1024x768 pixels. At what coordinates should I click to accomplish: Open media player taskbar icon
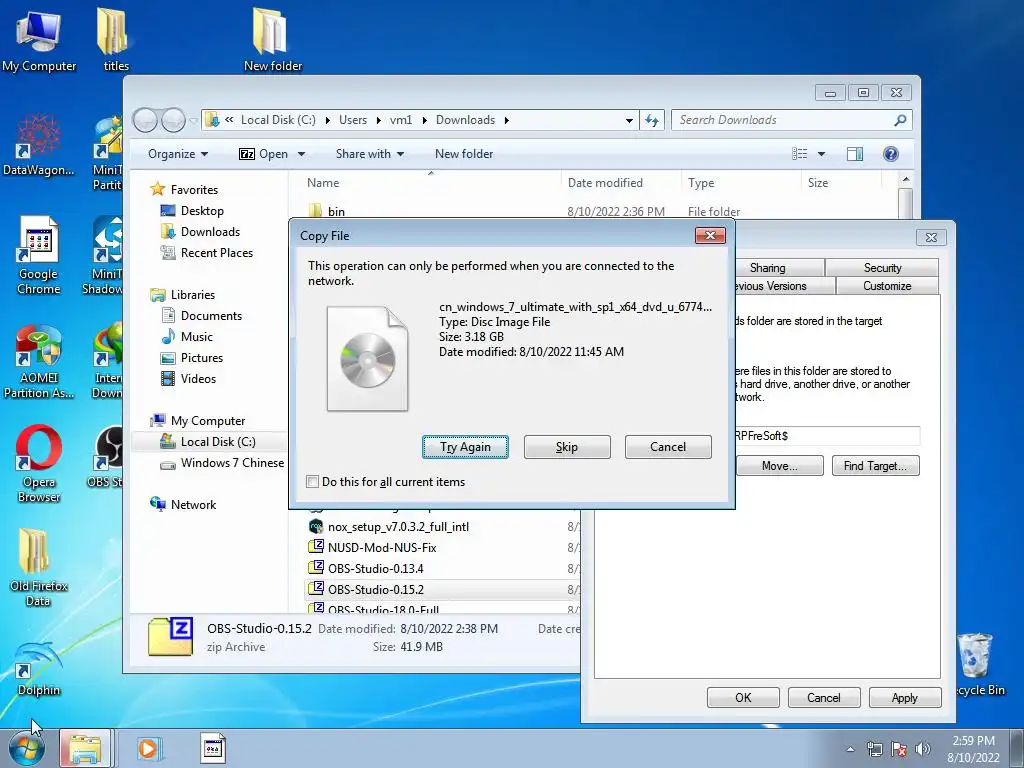pos(149,748)
